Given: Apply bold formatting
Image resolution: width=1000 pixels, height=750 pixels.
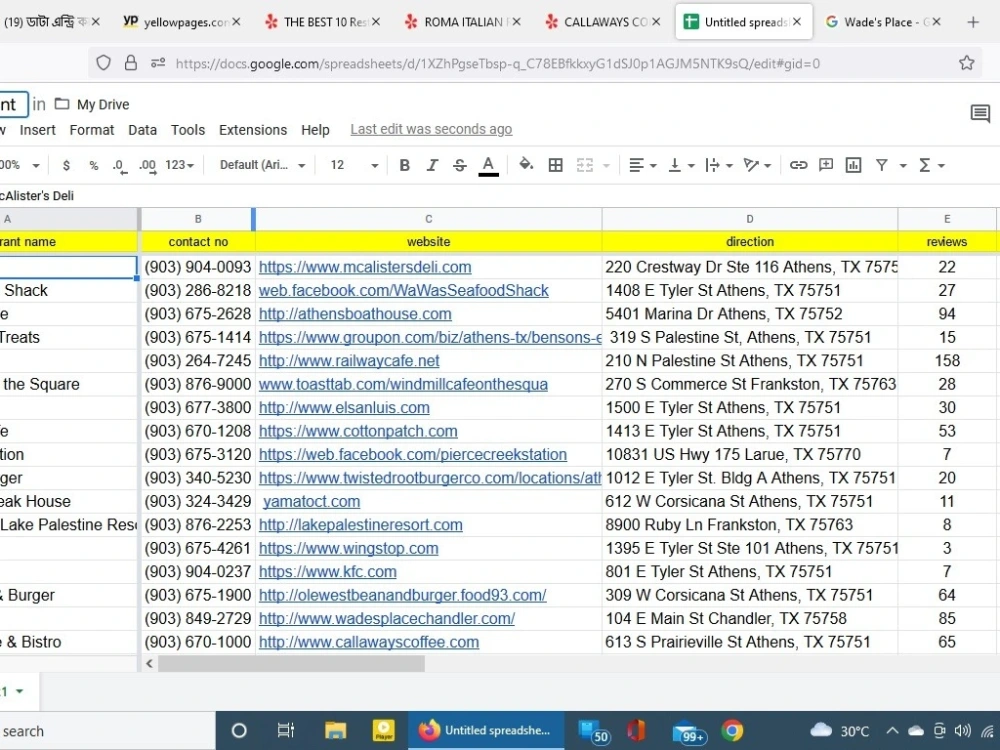Looking at the screenshot, I should click(404, 165).
